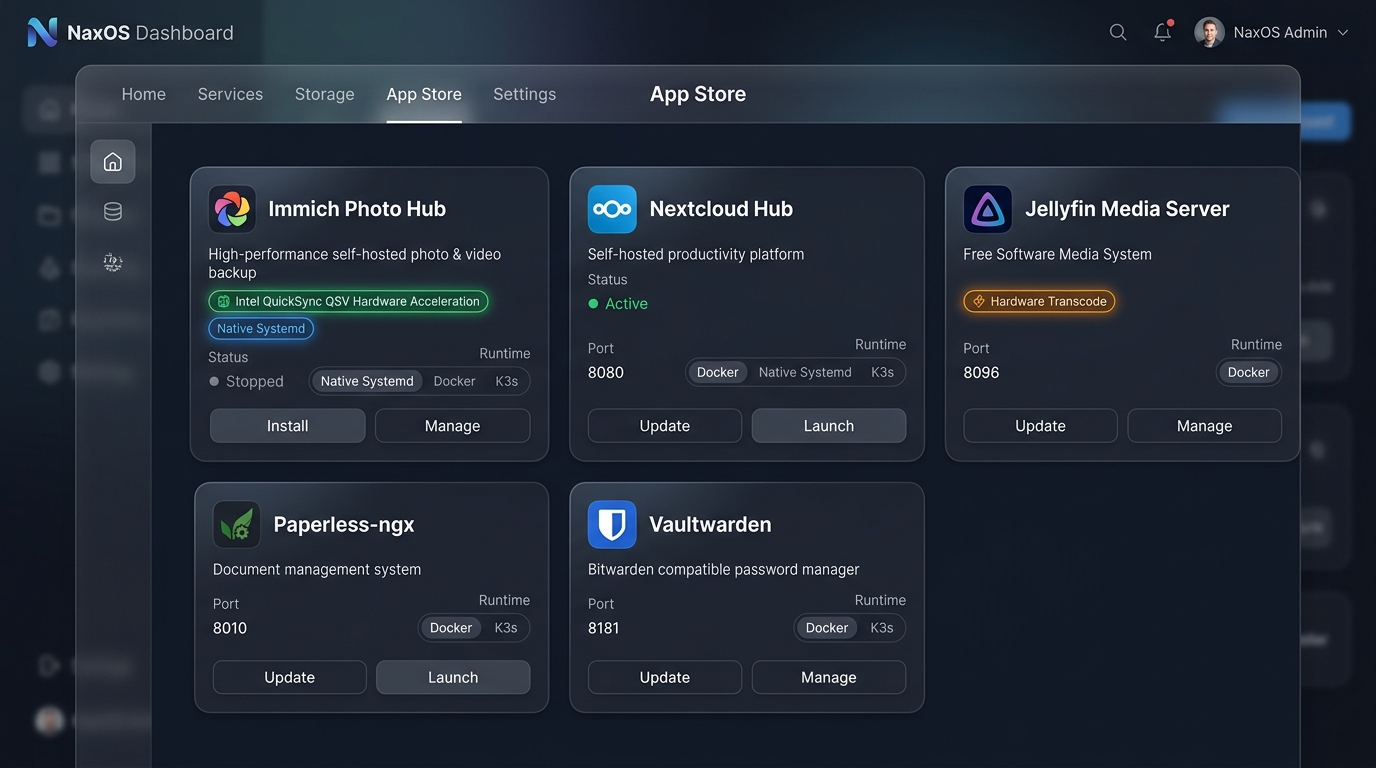Update Paperless-ngx
The image size is (1376, 768).
[x=290, y=677]
